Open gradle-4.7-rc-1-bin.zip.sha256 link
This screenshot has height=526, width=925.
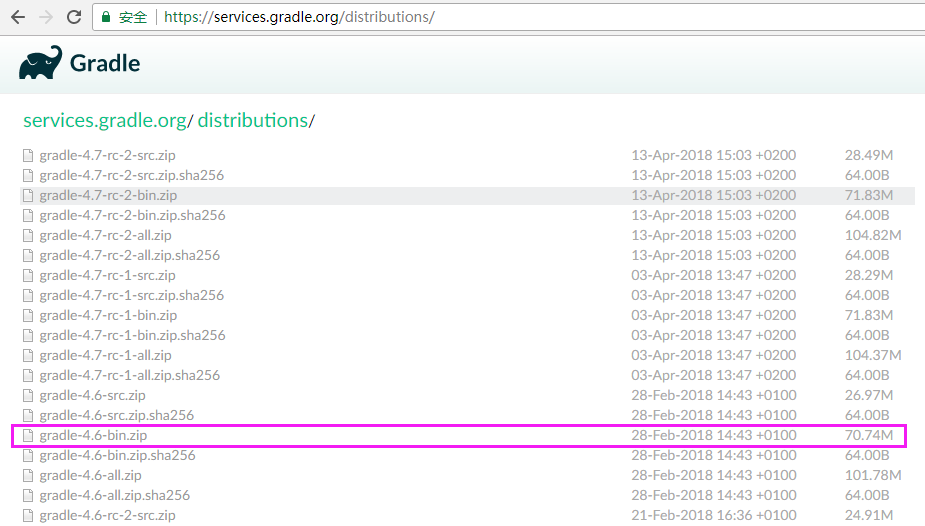tap(132, 336)
